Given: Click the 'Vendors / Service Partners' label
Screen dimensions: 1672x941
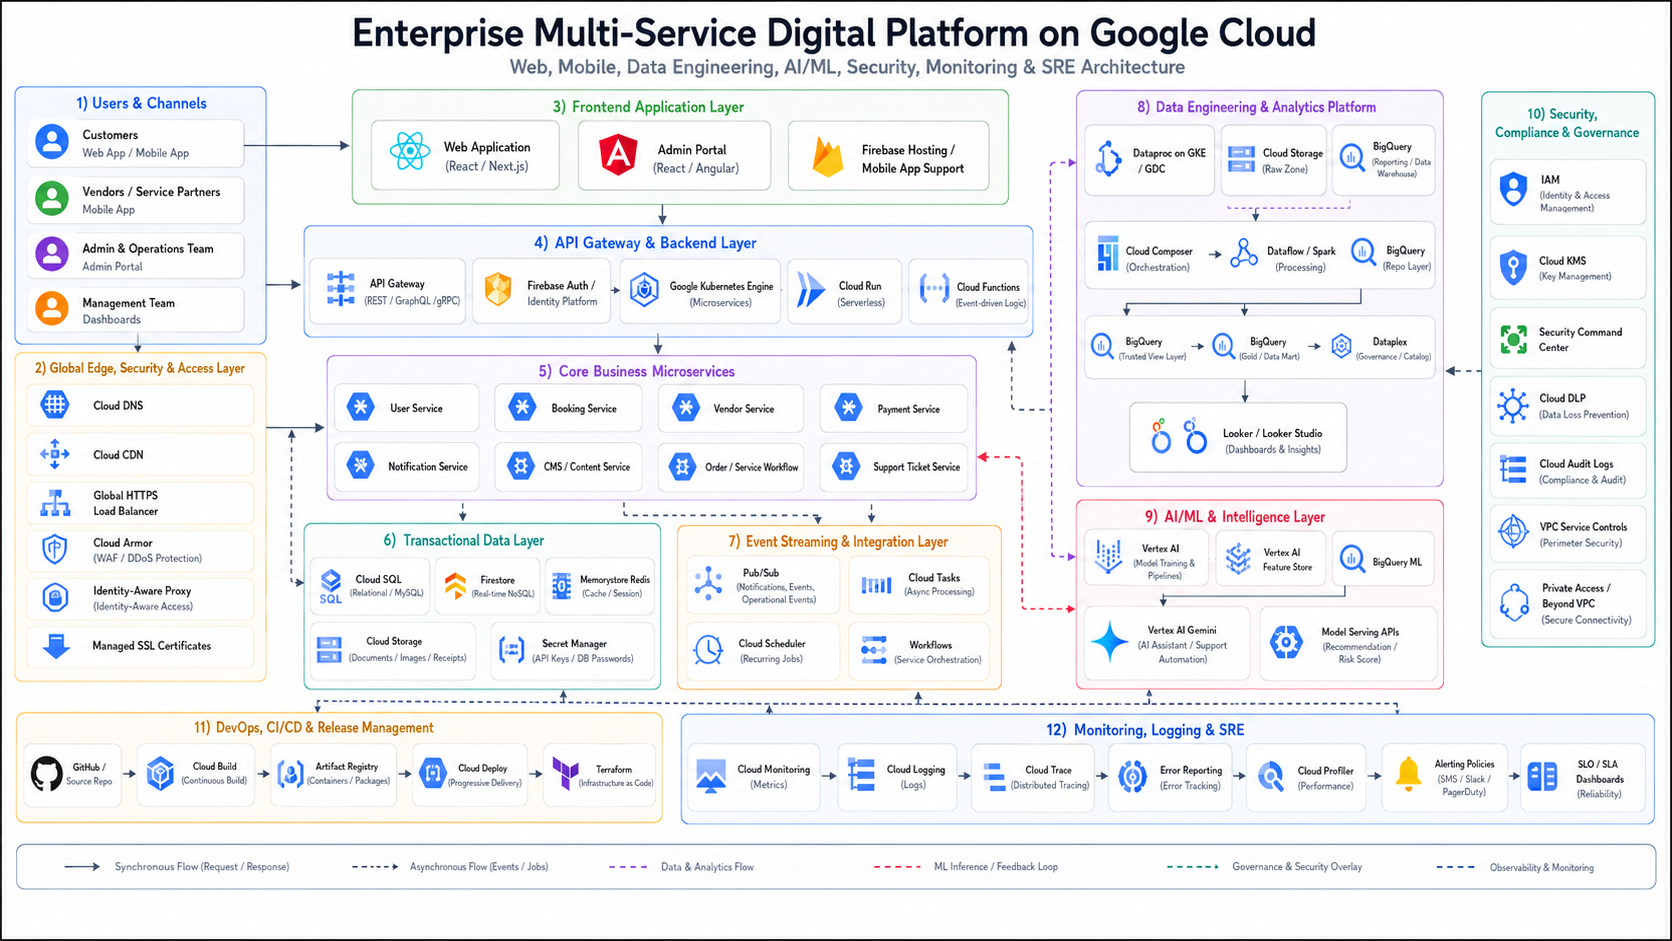Looking at the screenshot, I should [x=151, y=192].
